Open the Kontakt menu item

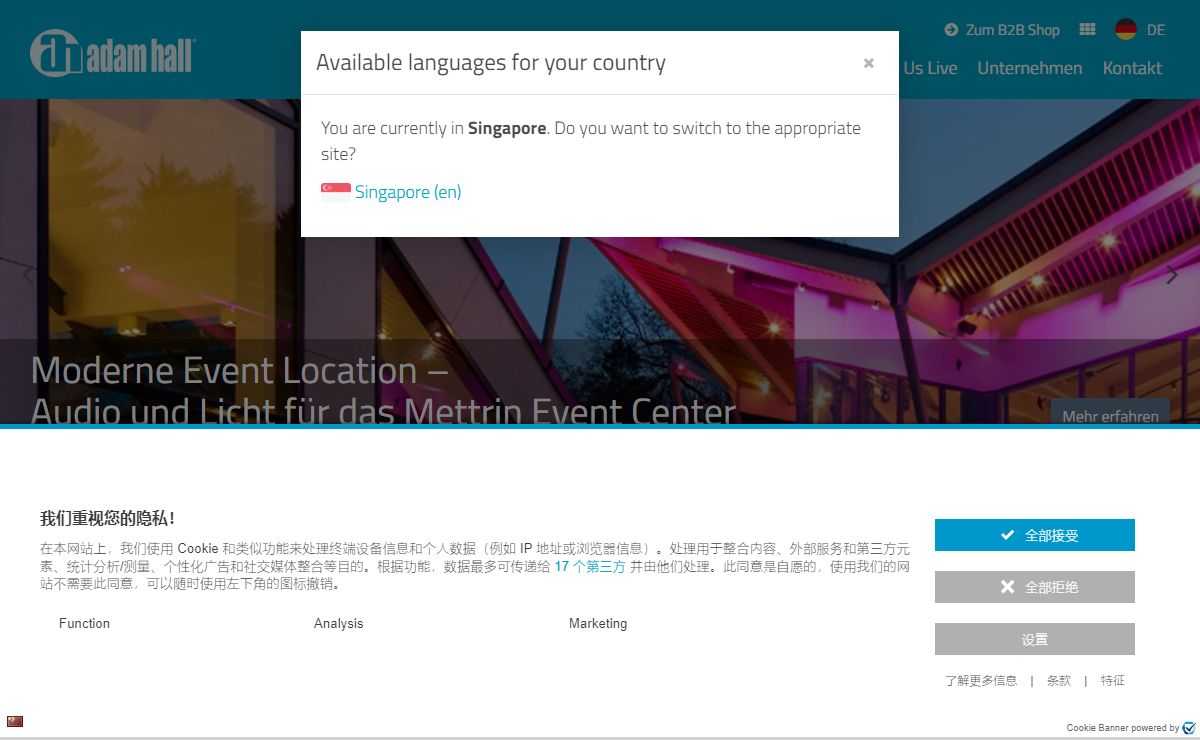[1132, 68]
